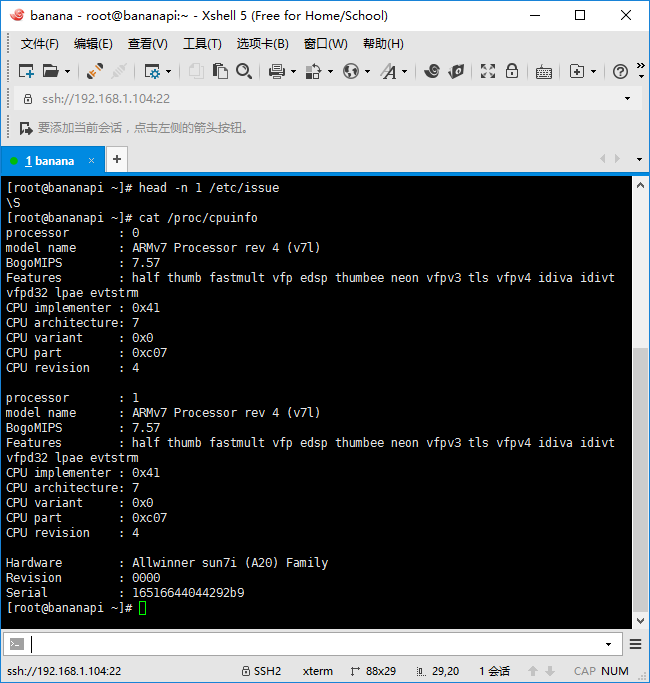Expand the Print dropdown arrow

click(293, 71)
